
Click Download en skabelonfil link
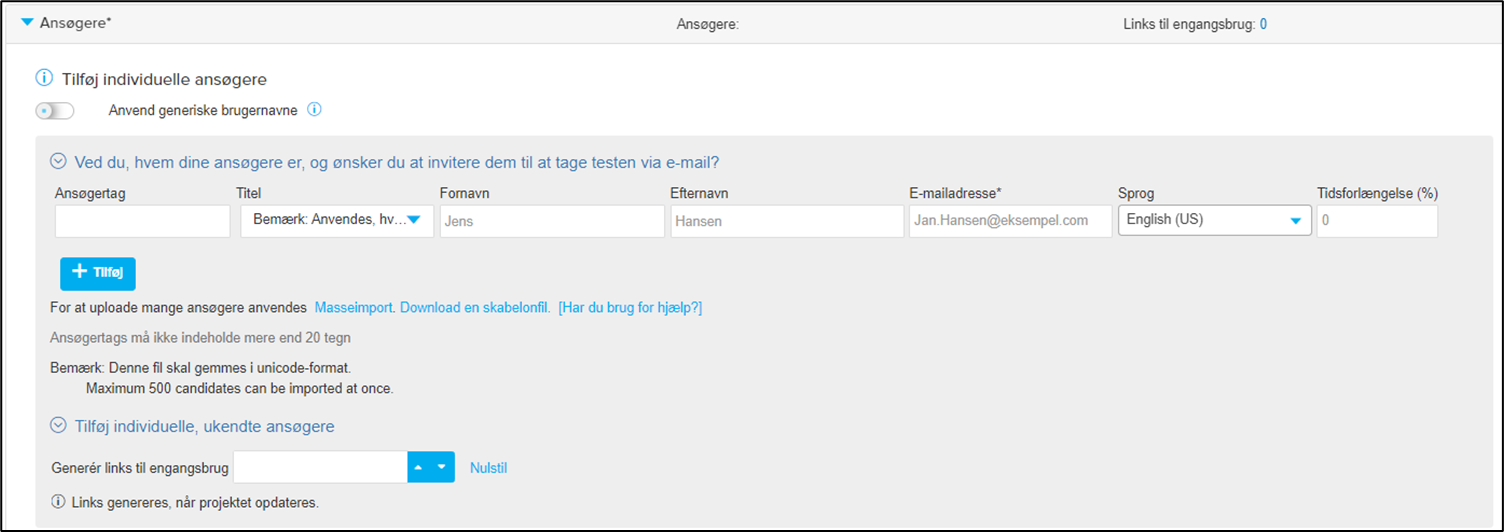pos(475,308)
